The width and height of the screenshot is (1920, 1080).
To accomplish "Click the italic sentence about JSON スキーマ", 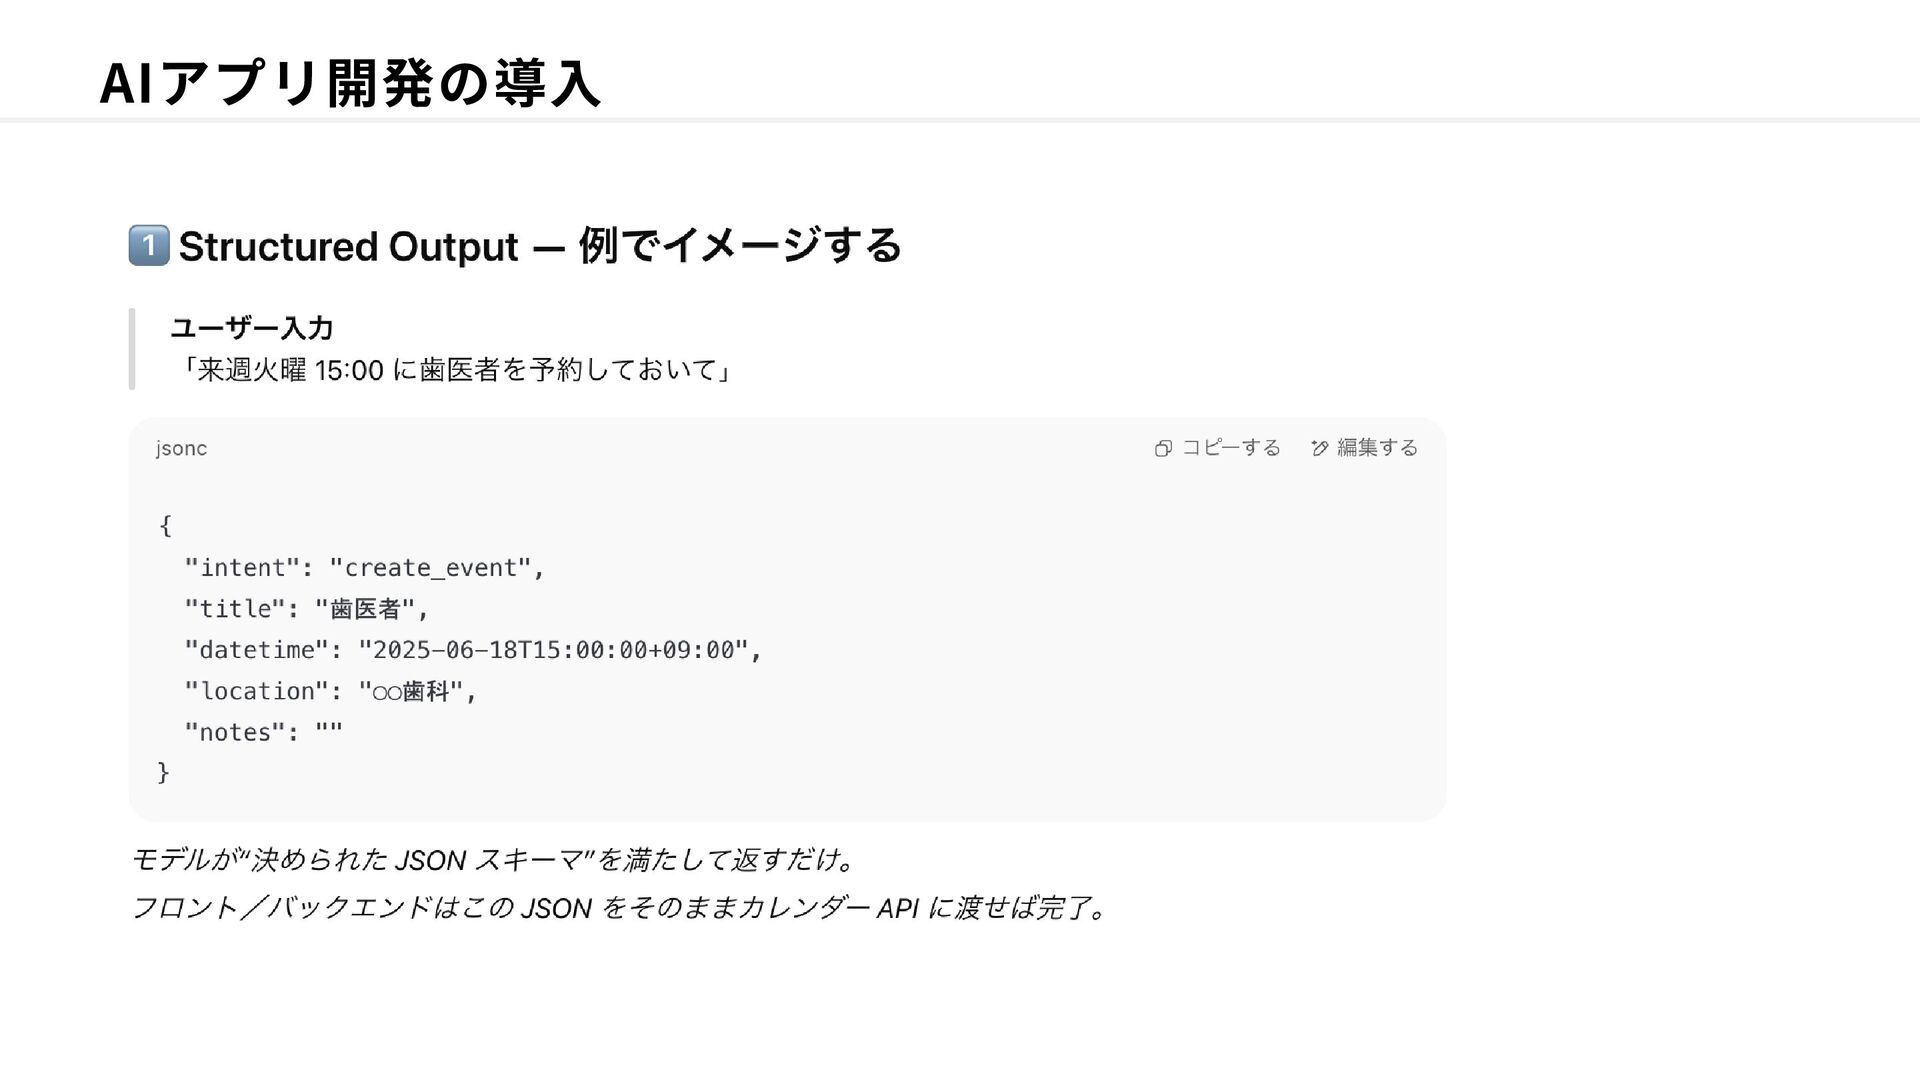I will click(492, 860).
